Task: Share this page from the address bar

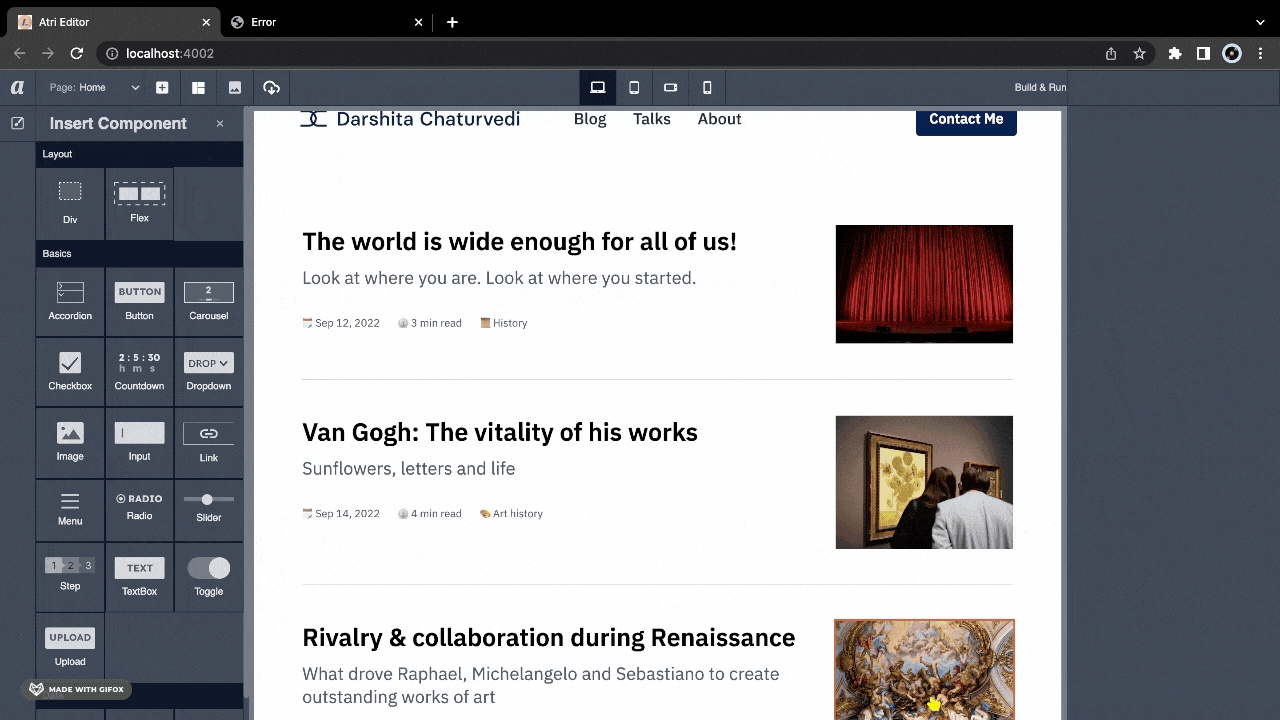Action: (x=1111, y=54)
